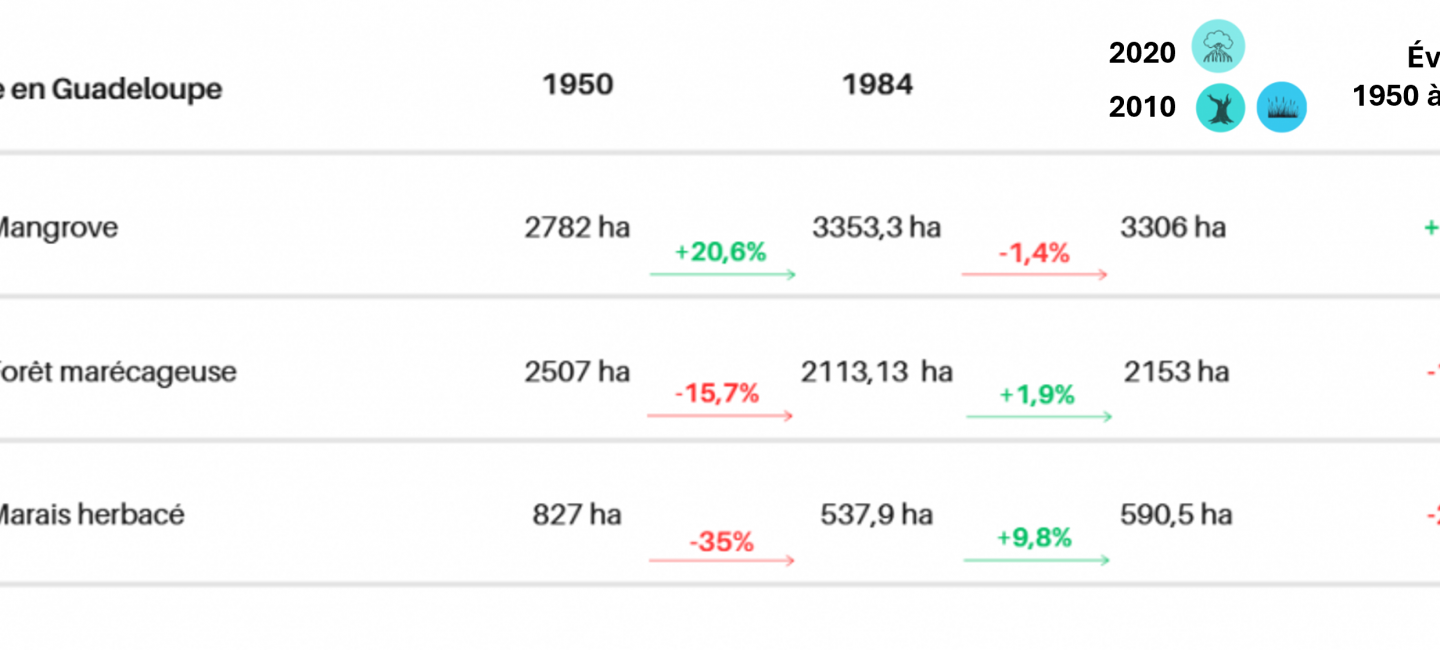The image size is (1440, 650).
Task: Click the red arrow under -15,7%
Action: coord(720,416)
